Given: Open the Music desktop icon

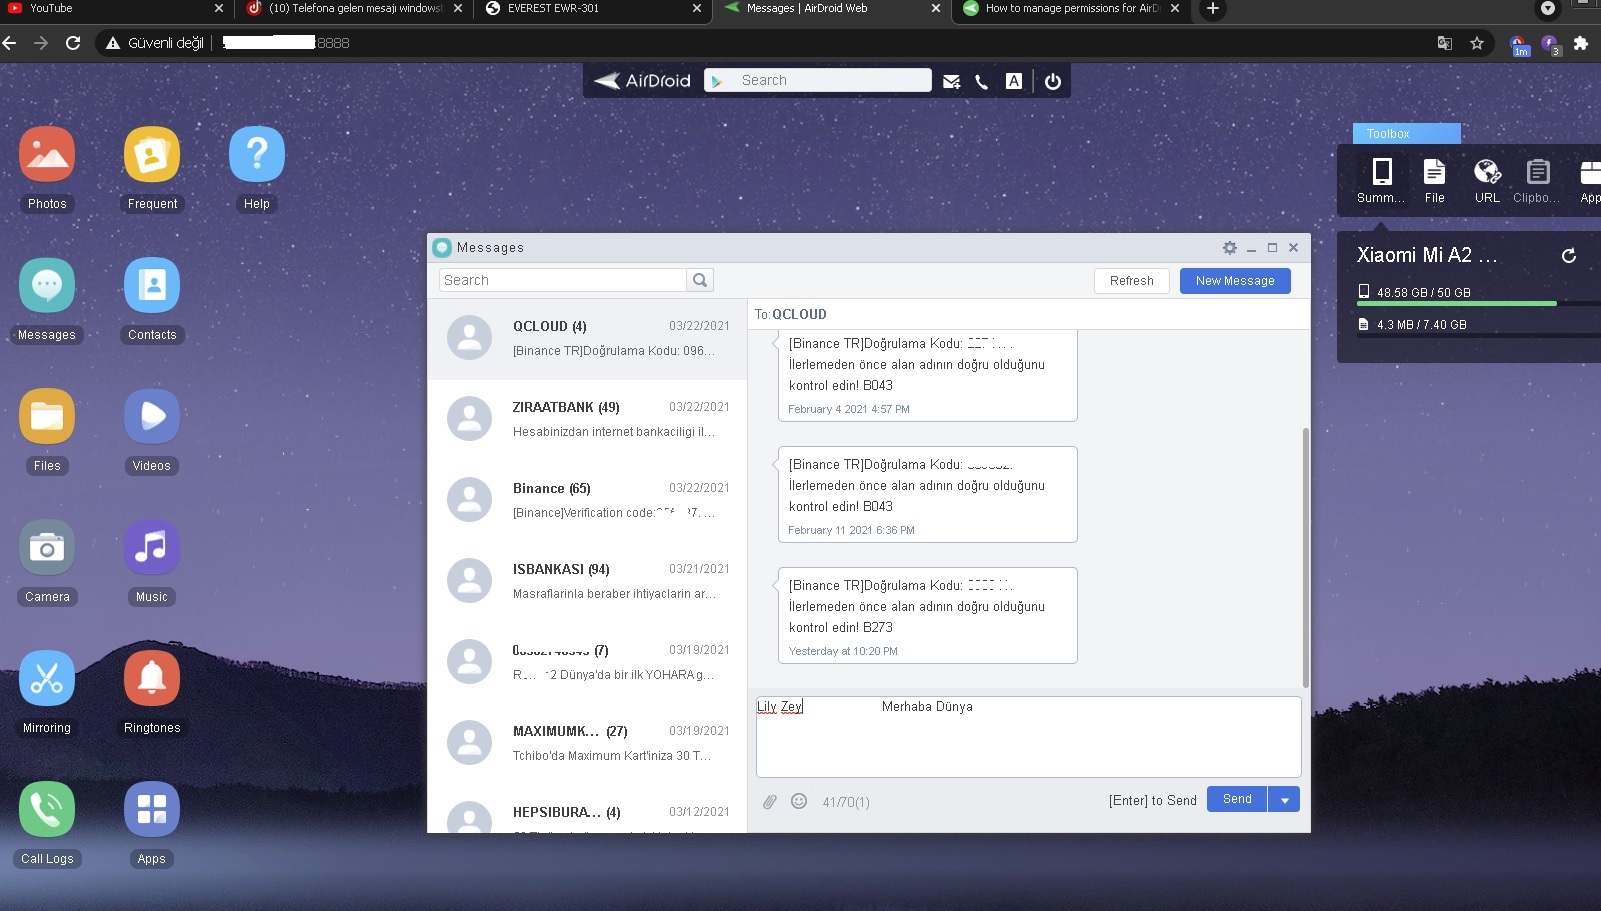Looking at the screenshot, I should click(x=152, y=548).
